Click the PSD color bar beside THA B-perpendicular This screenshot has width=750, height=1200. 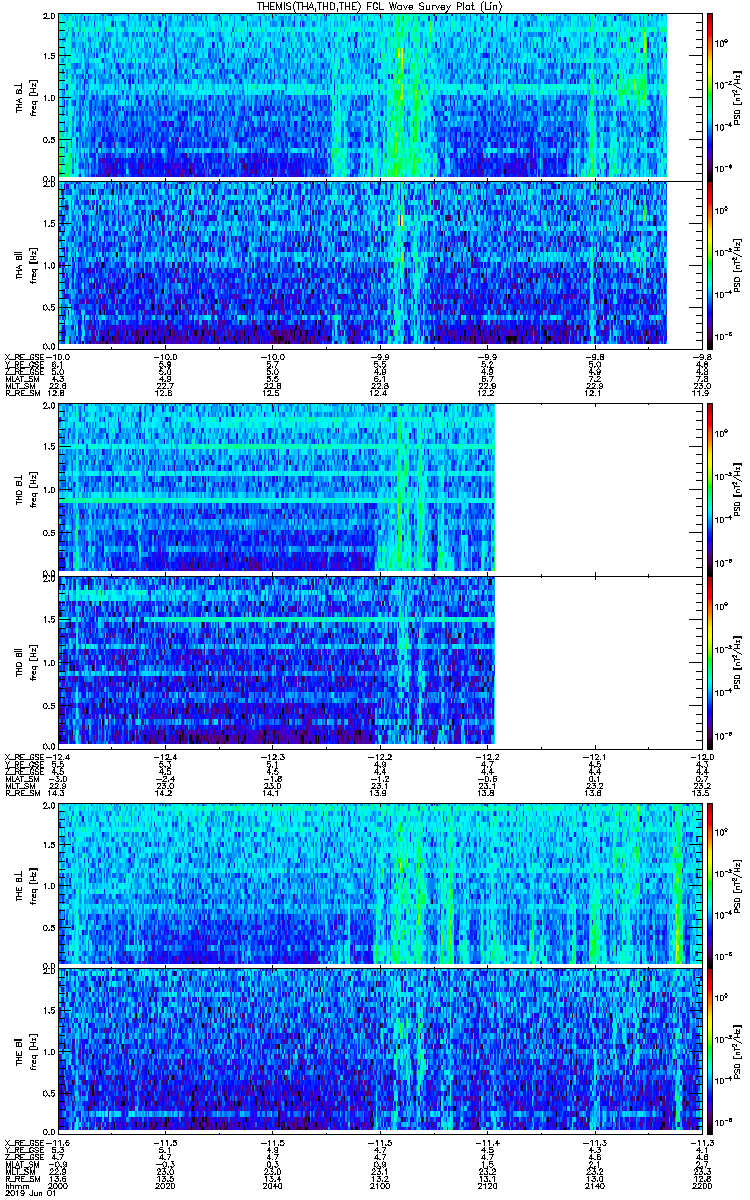(x=711, y=96)
